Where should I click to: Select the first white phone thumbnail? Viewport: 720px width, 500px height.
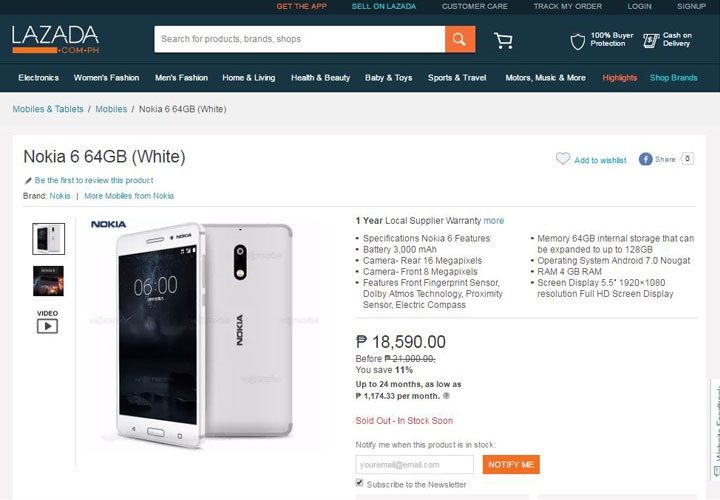click(48, 238)
